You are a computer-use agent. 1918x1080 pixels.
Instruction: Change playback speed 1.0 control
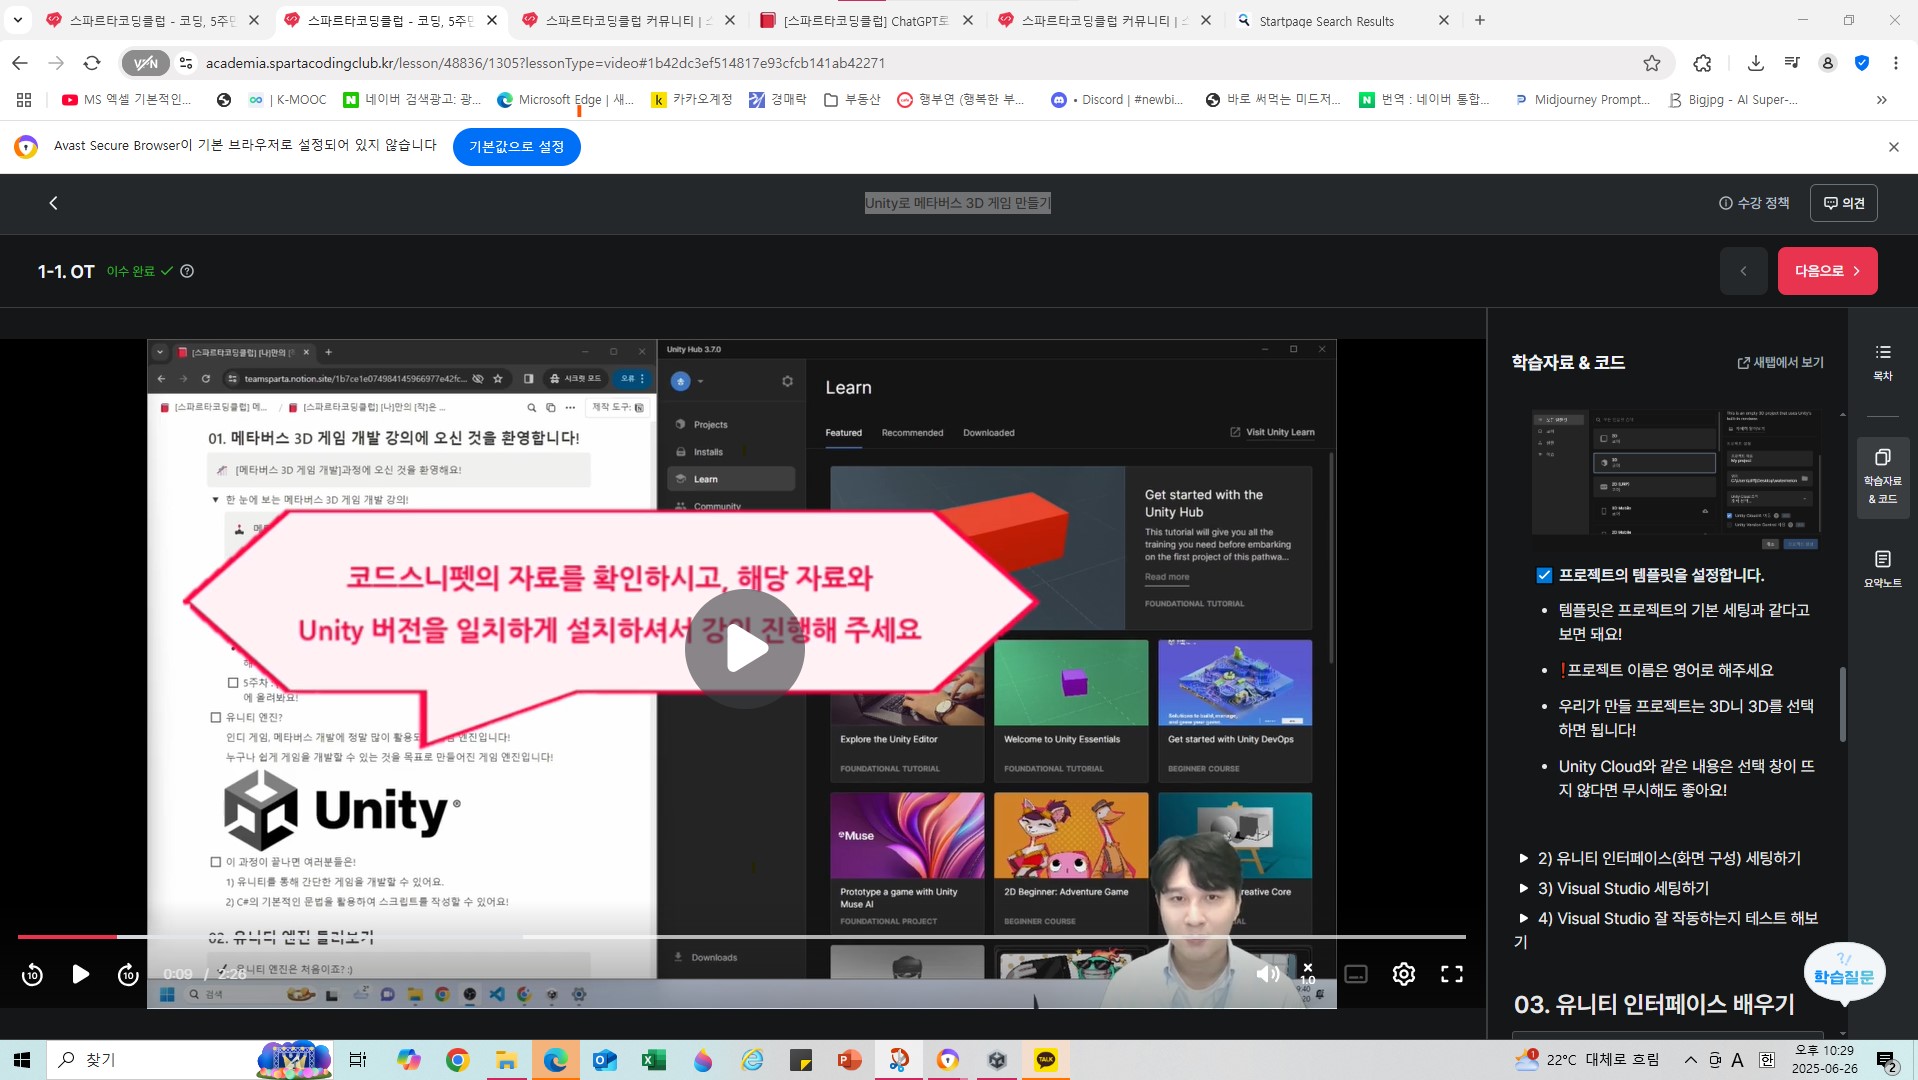click(1307, 974)
